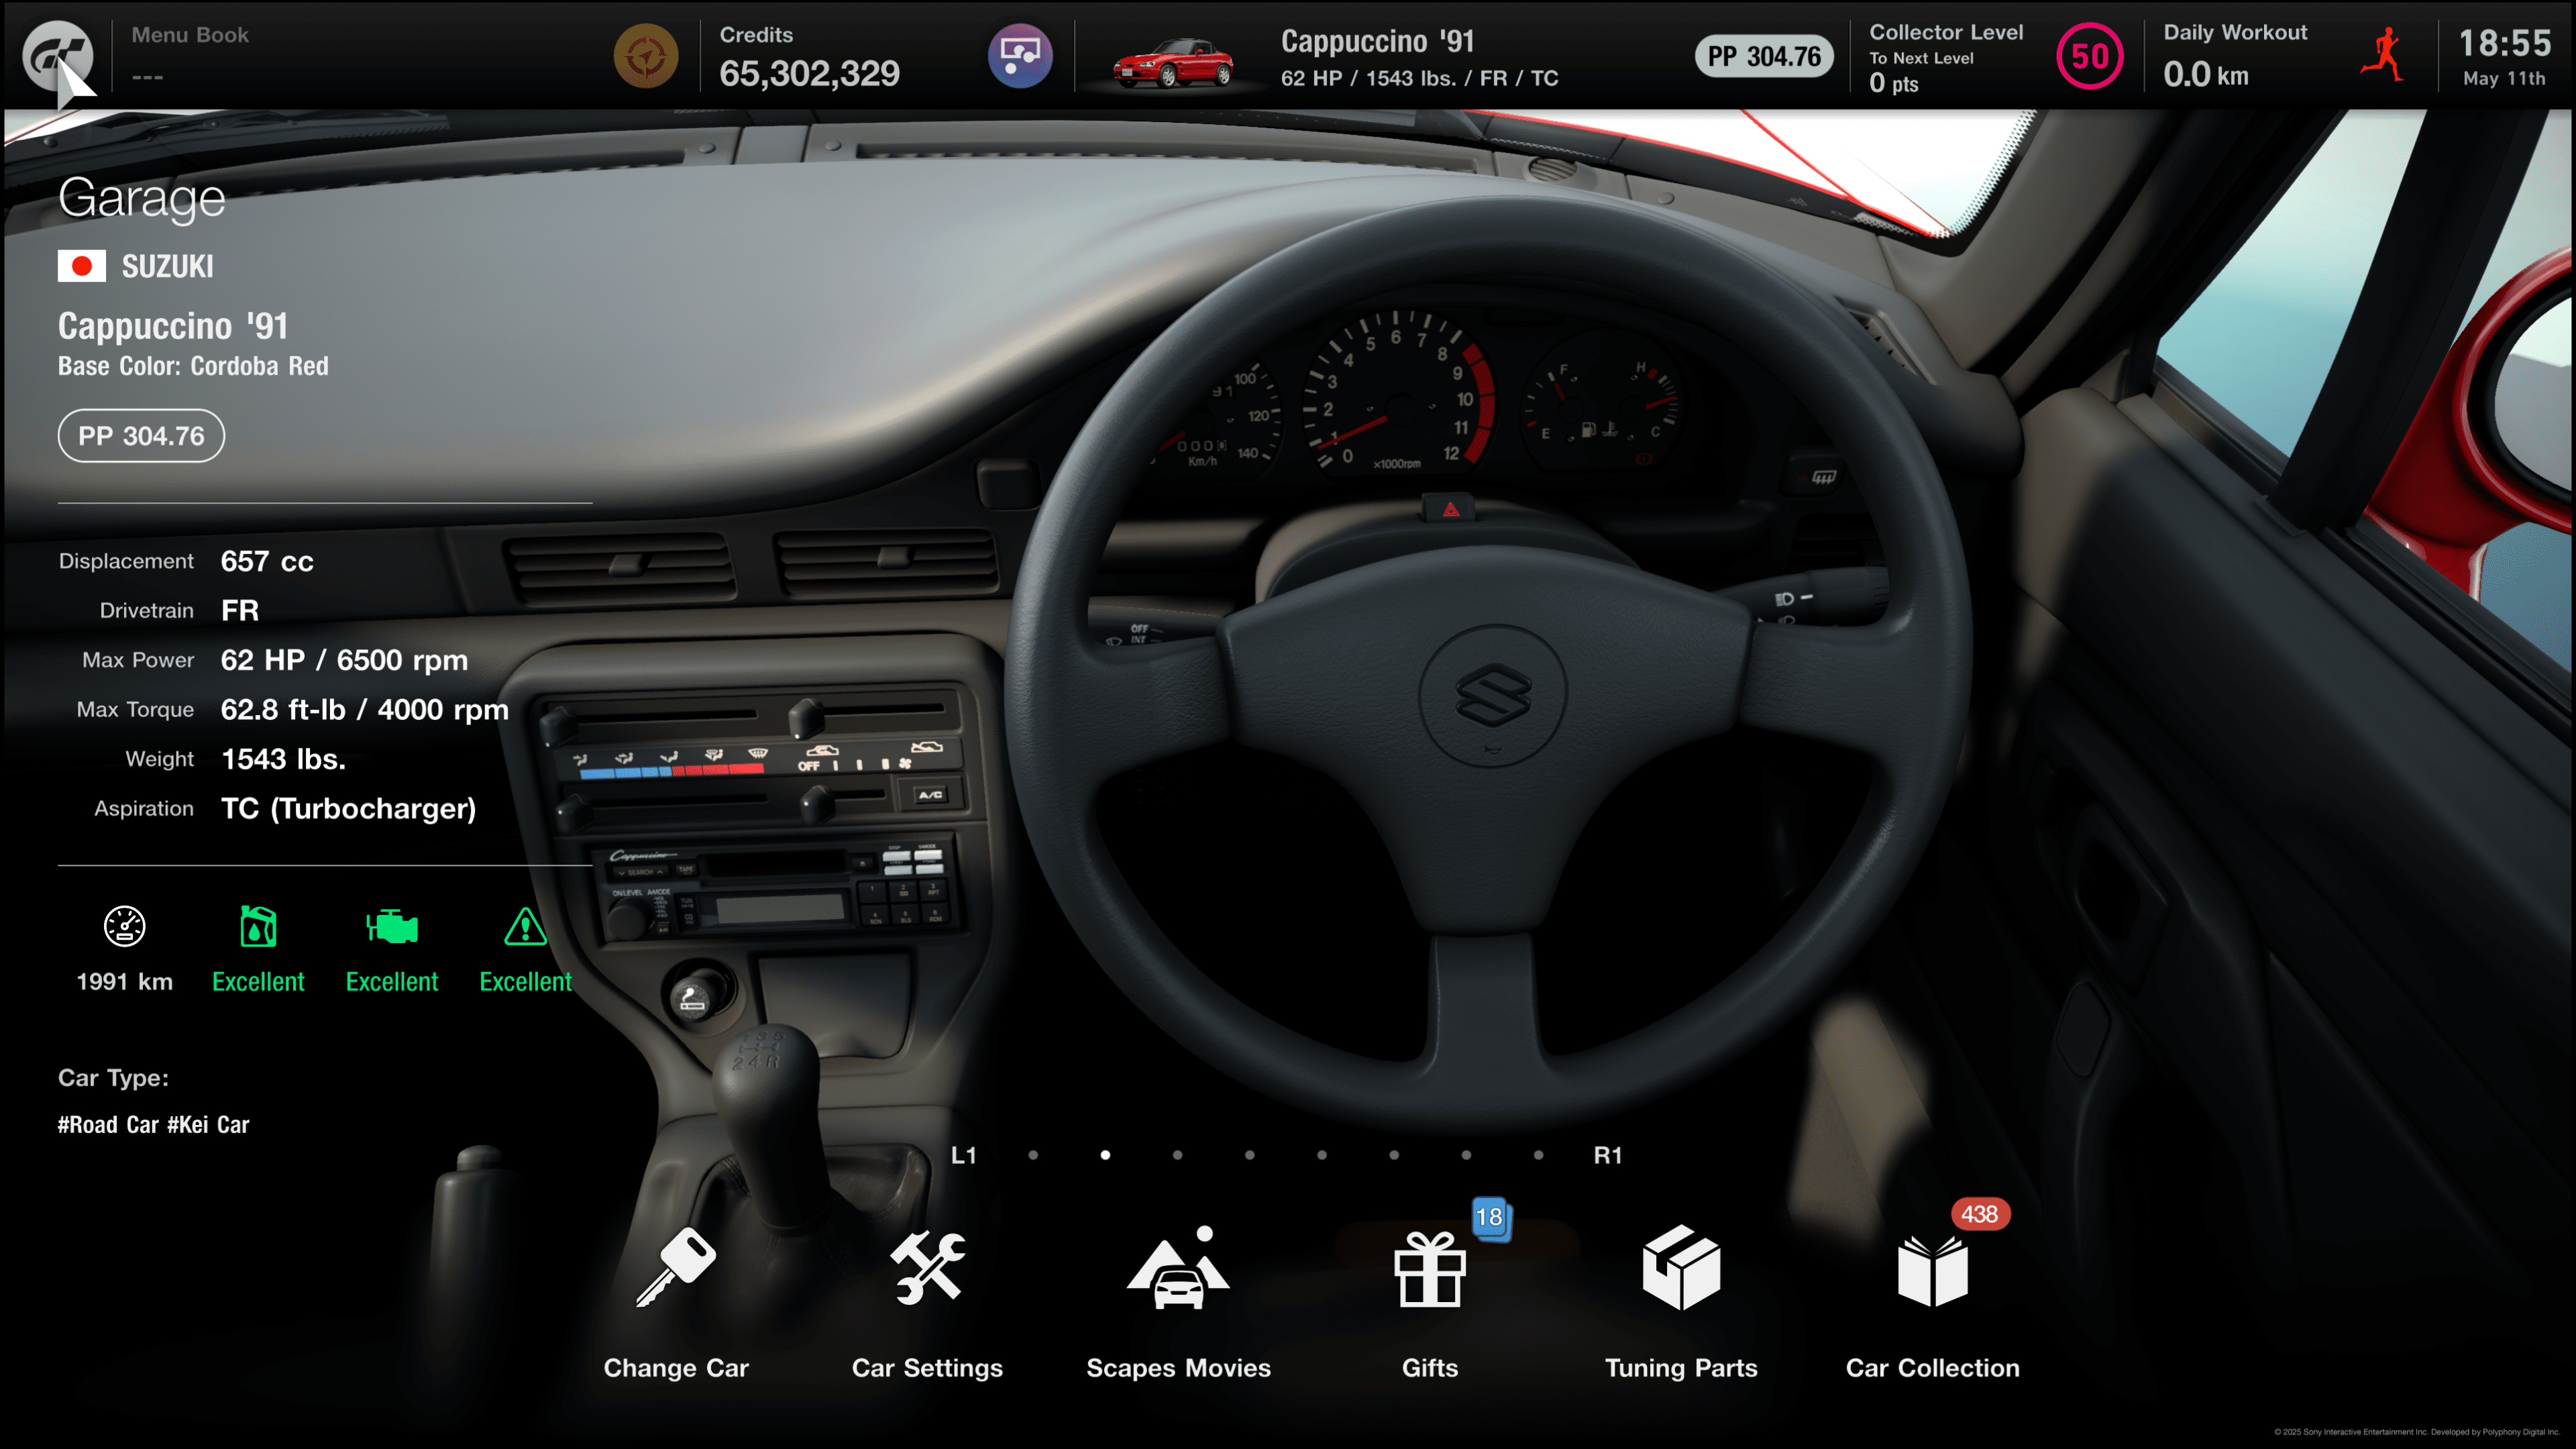Open the Gifts box icon
Viewport: 2576px width, 1449px height.
tap(1430, 1269)
